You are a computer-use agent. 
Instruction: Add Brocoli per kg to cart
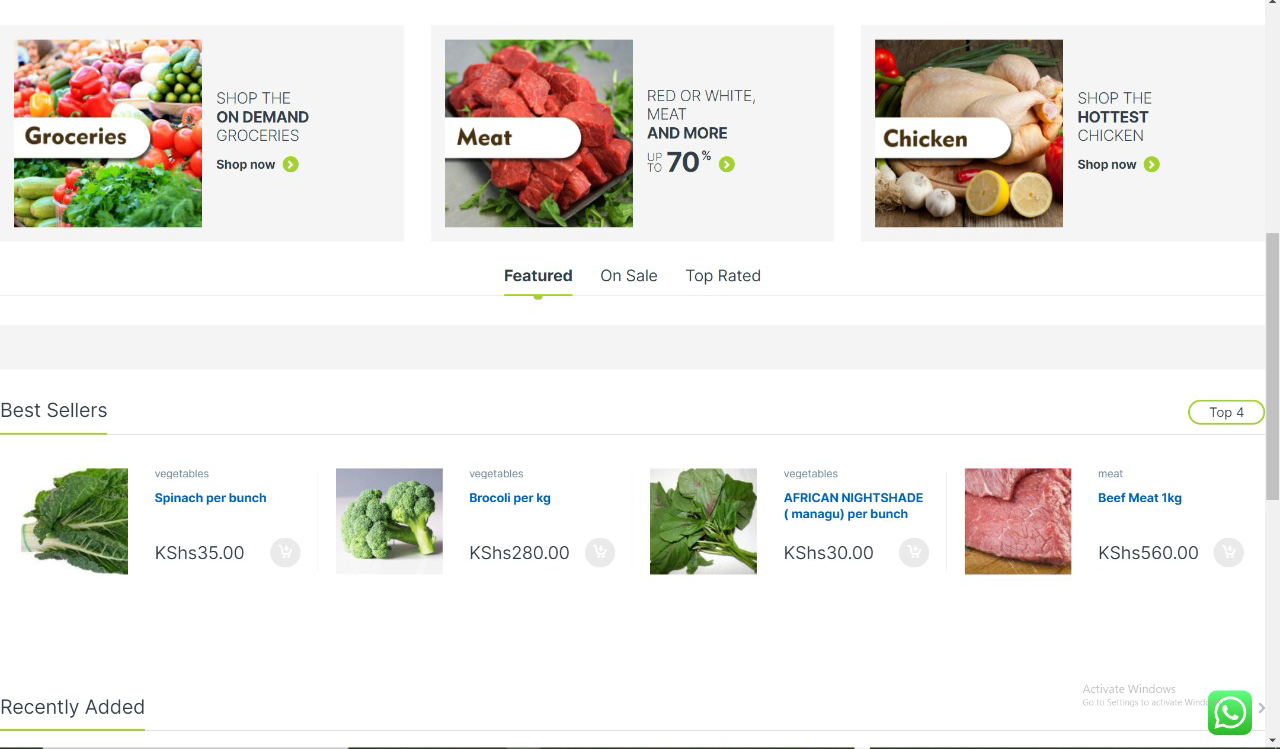[600, 552]
